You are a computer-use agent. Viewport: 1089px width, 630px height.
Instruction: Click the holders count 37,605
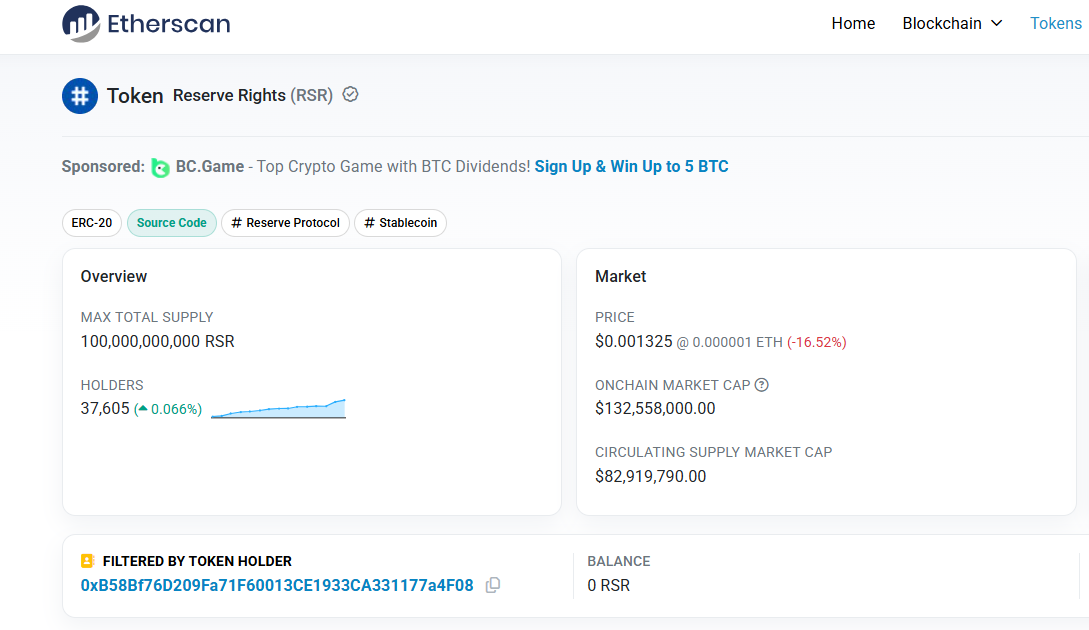pyautogui.click(x=105, y=408)
